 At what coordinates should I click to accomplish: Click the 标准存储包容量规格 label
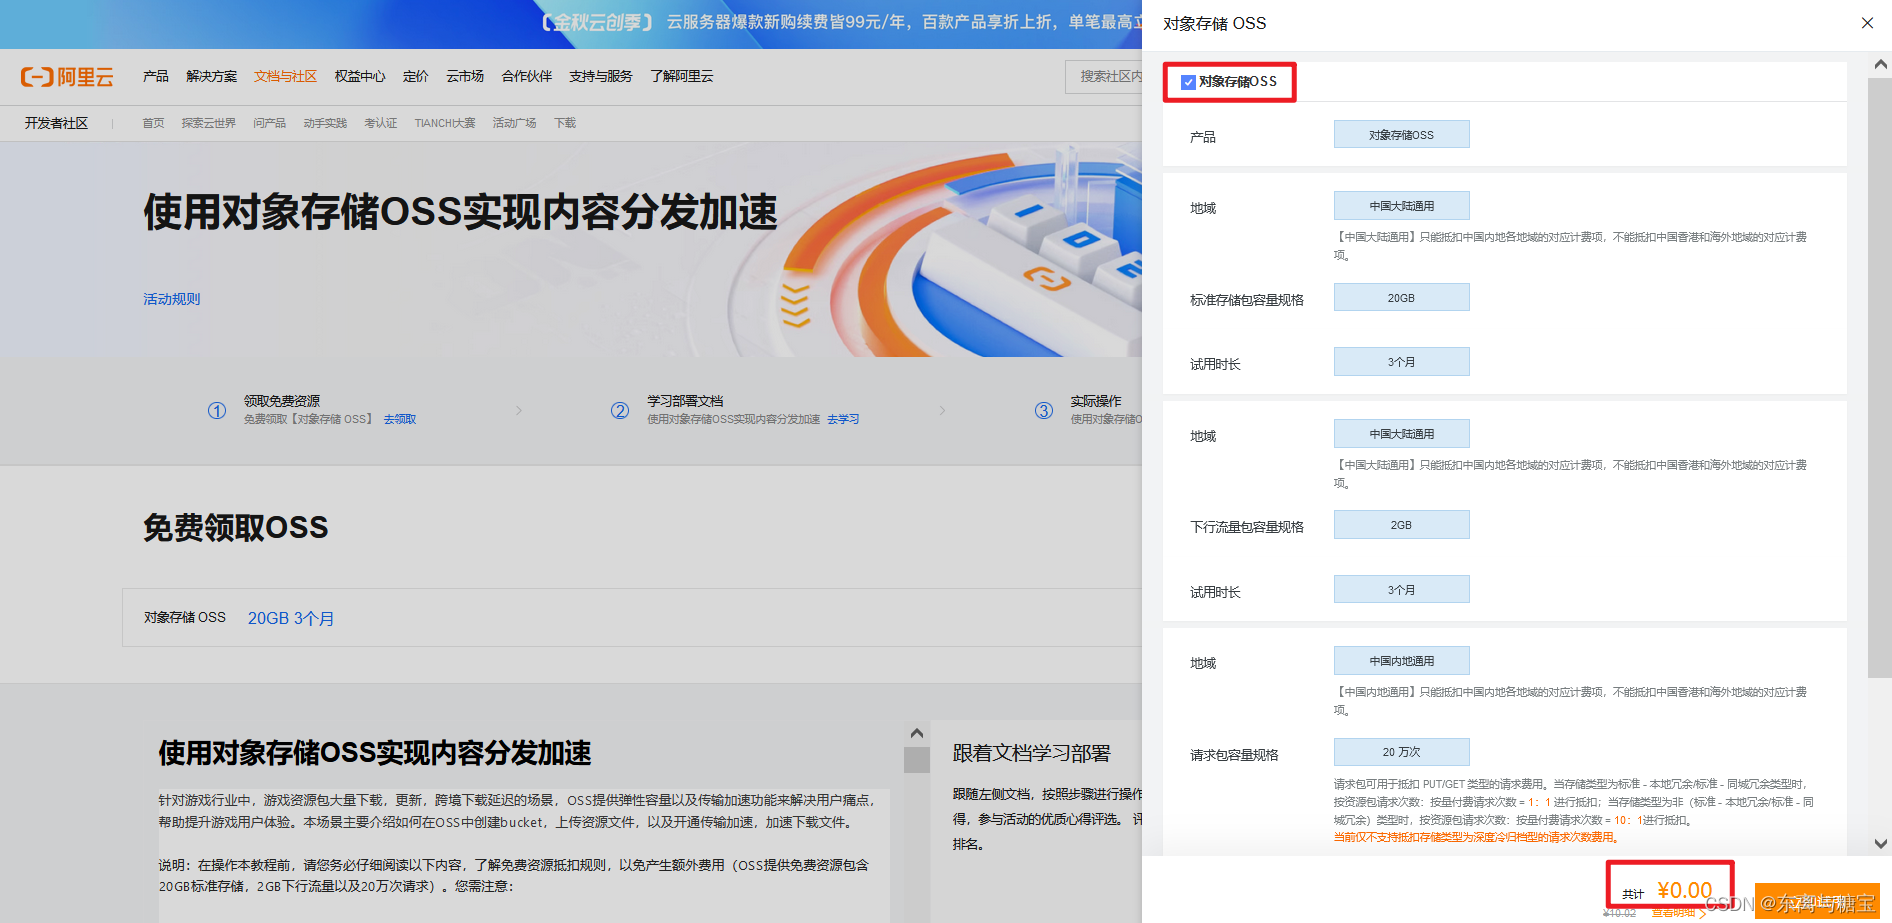tap(1247, 300)
